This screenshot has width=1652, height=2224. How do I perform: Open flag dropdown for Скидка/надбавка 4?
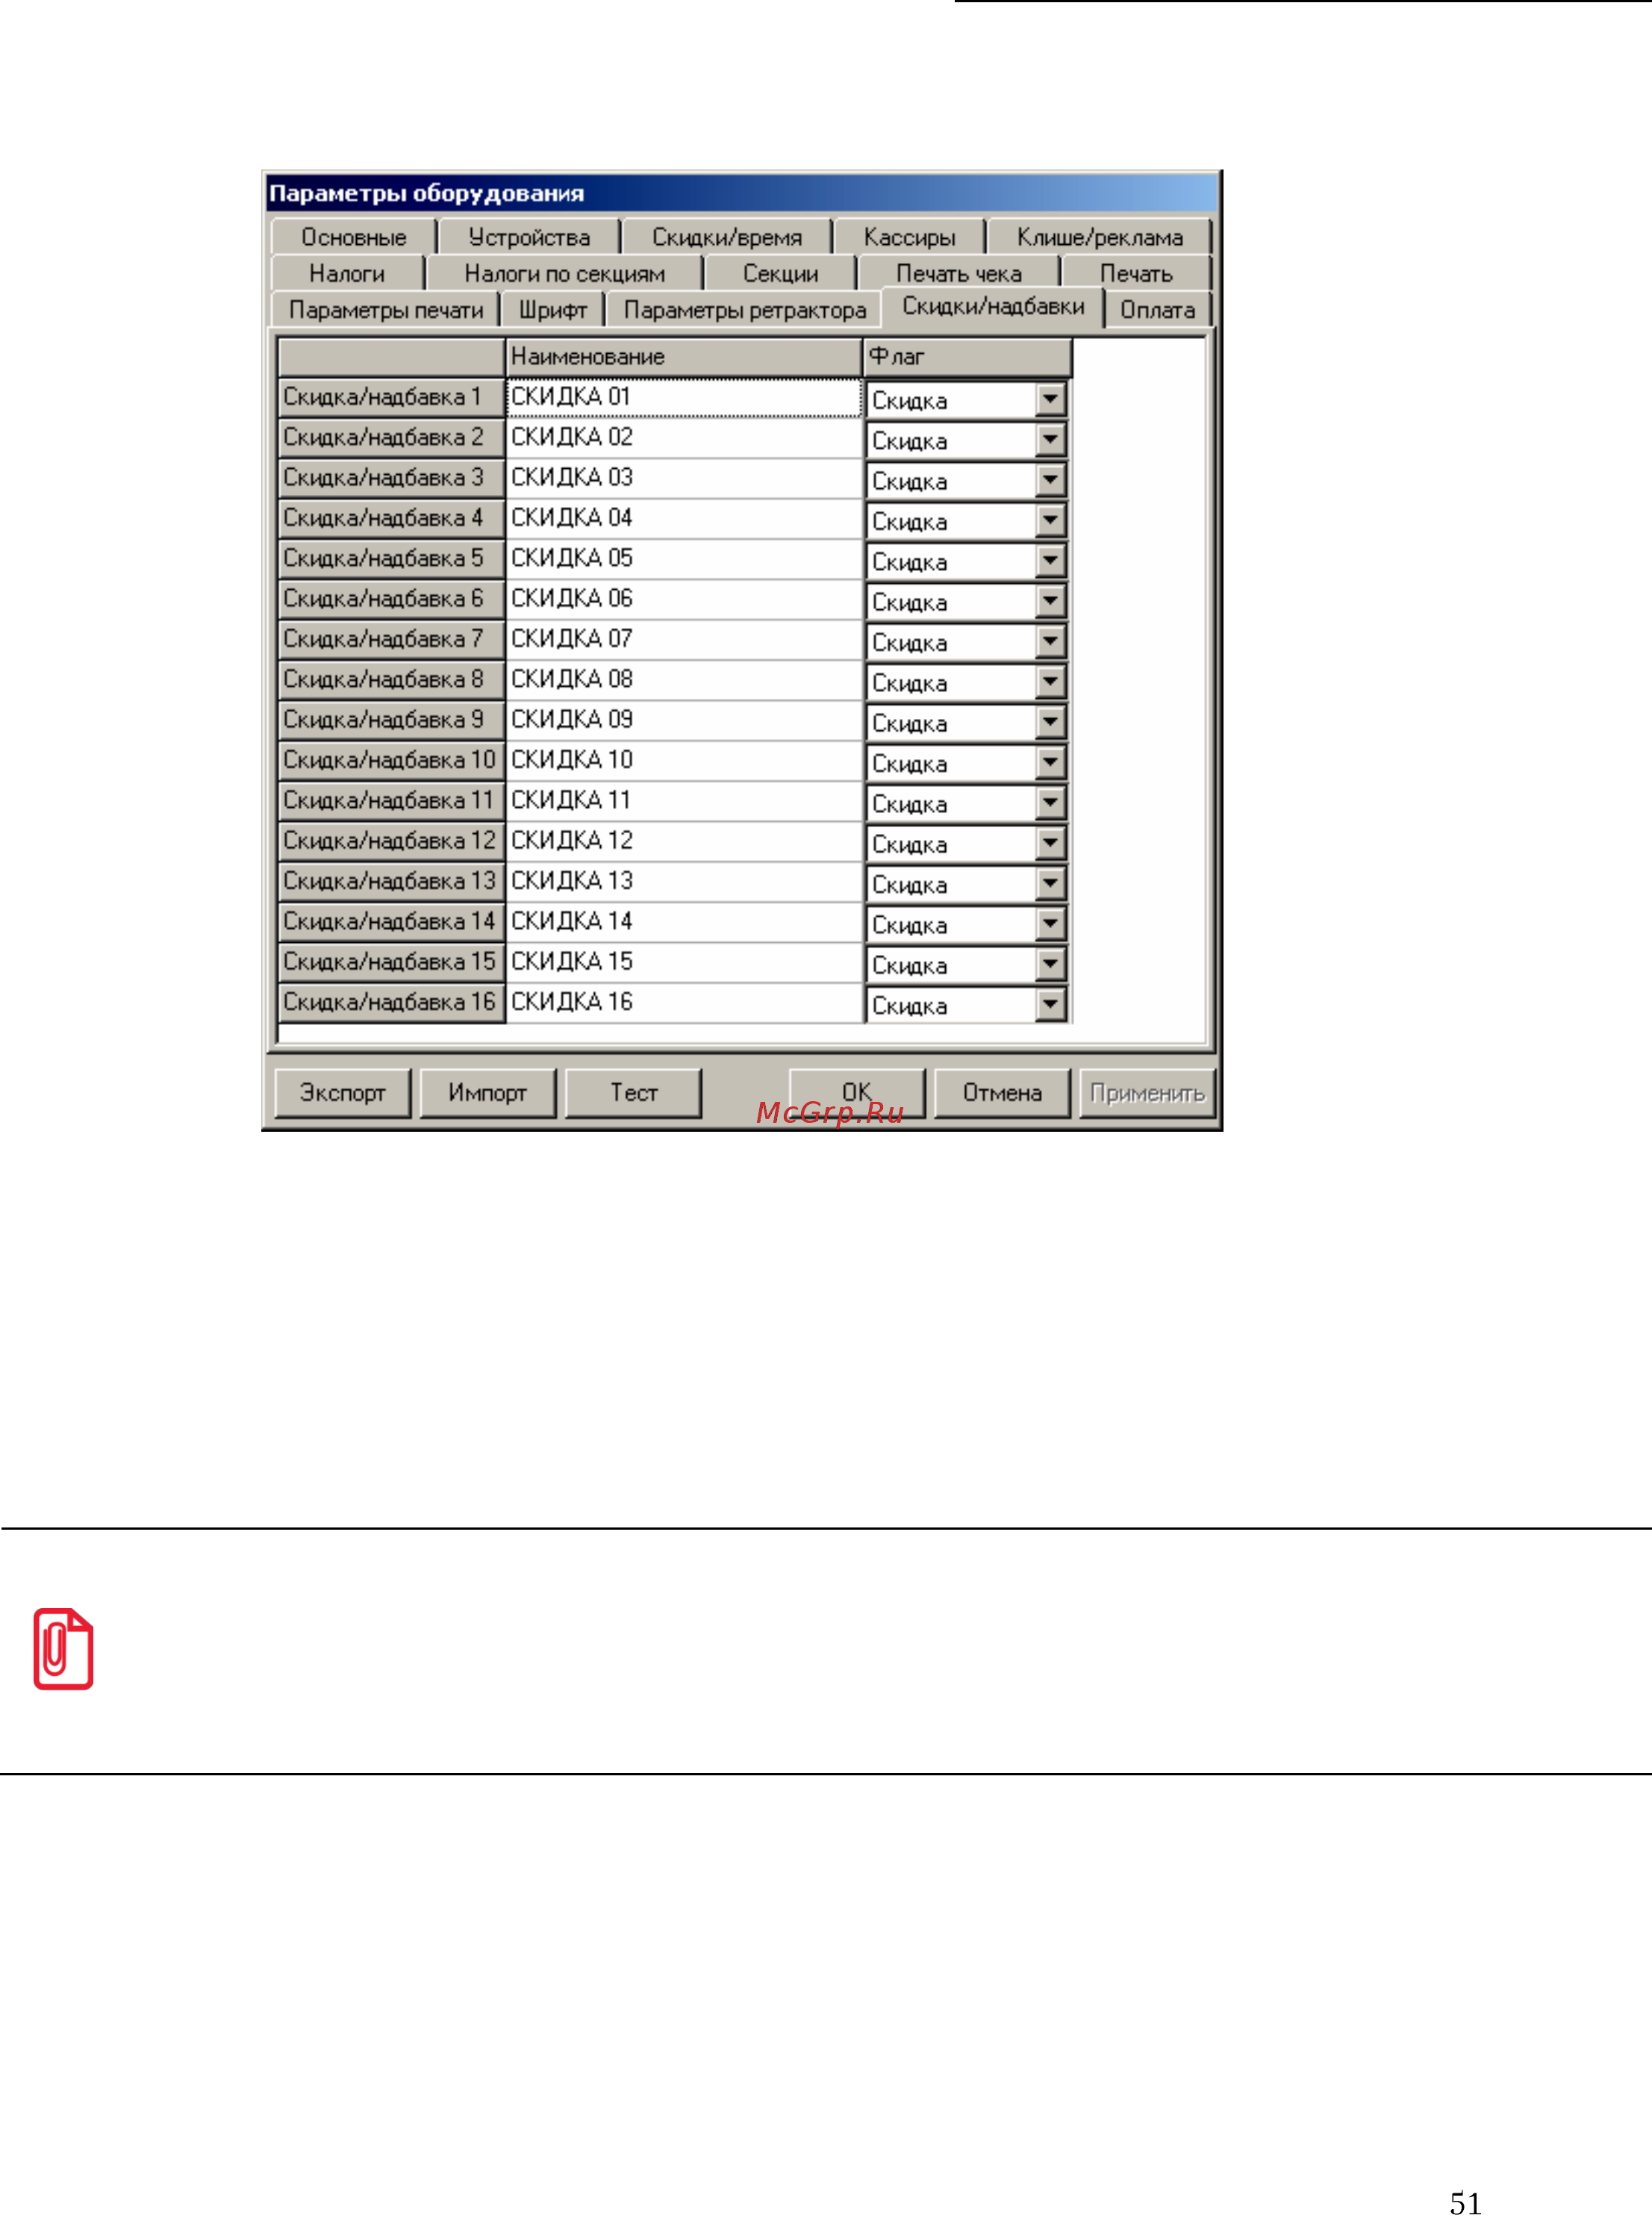point(1050,521)
